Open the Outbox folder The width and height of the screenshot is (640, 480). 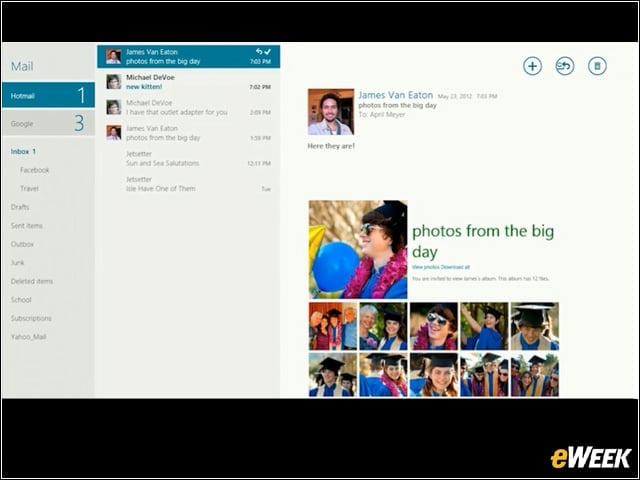[22, 244]
